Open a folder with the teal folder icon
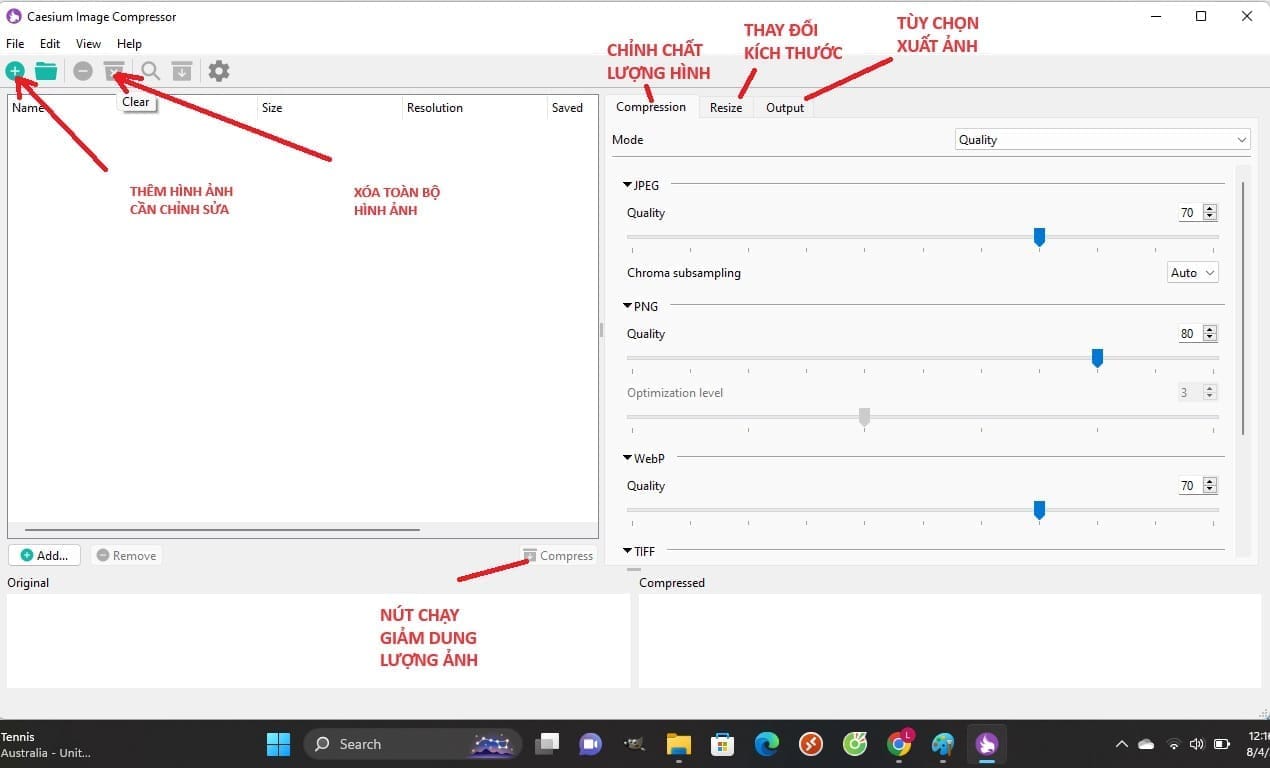The image size is (1270, 768). [x=46, y=71]
